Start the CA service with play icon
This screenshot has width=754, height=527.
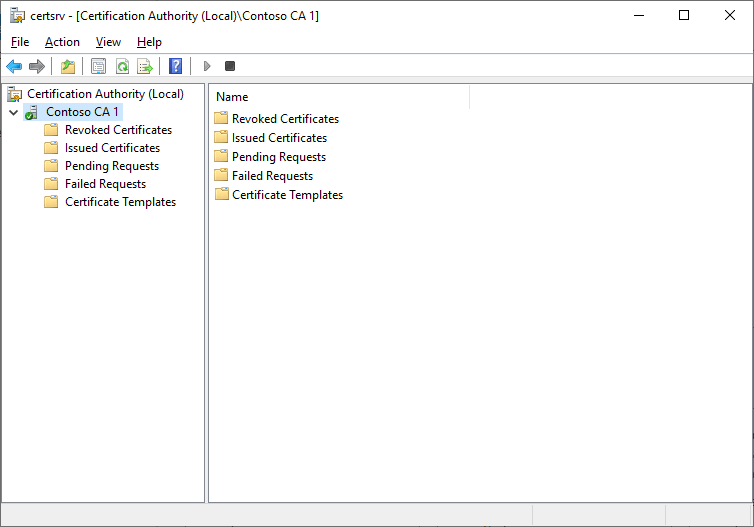tap(207, 66)
